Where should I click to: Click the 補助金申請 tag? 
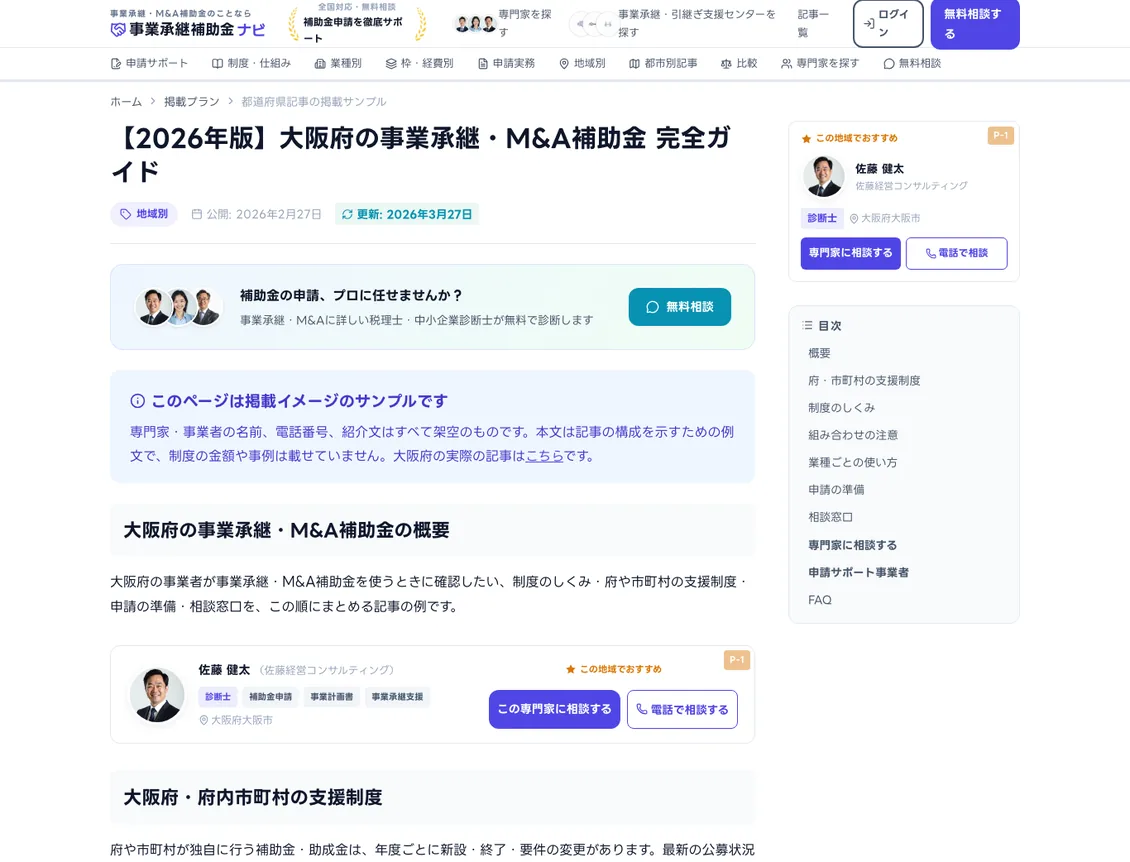[x=270, y=697]
